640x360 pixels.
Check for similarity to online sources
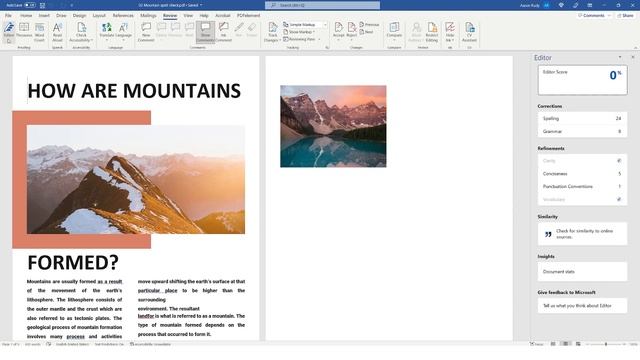click(582, 234)
